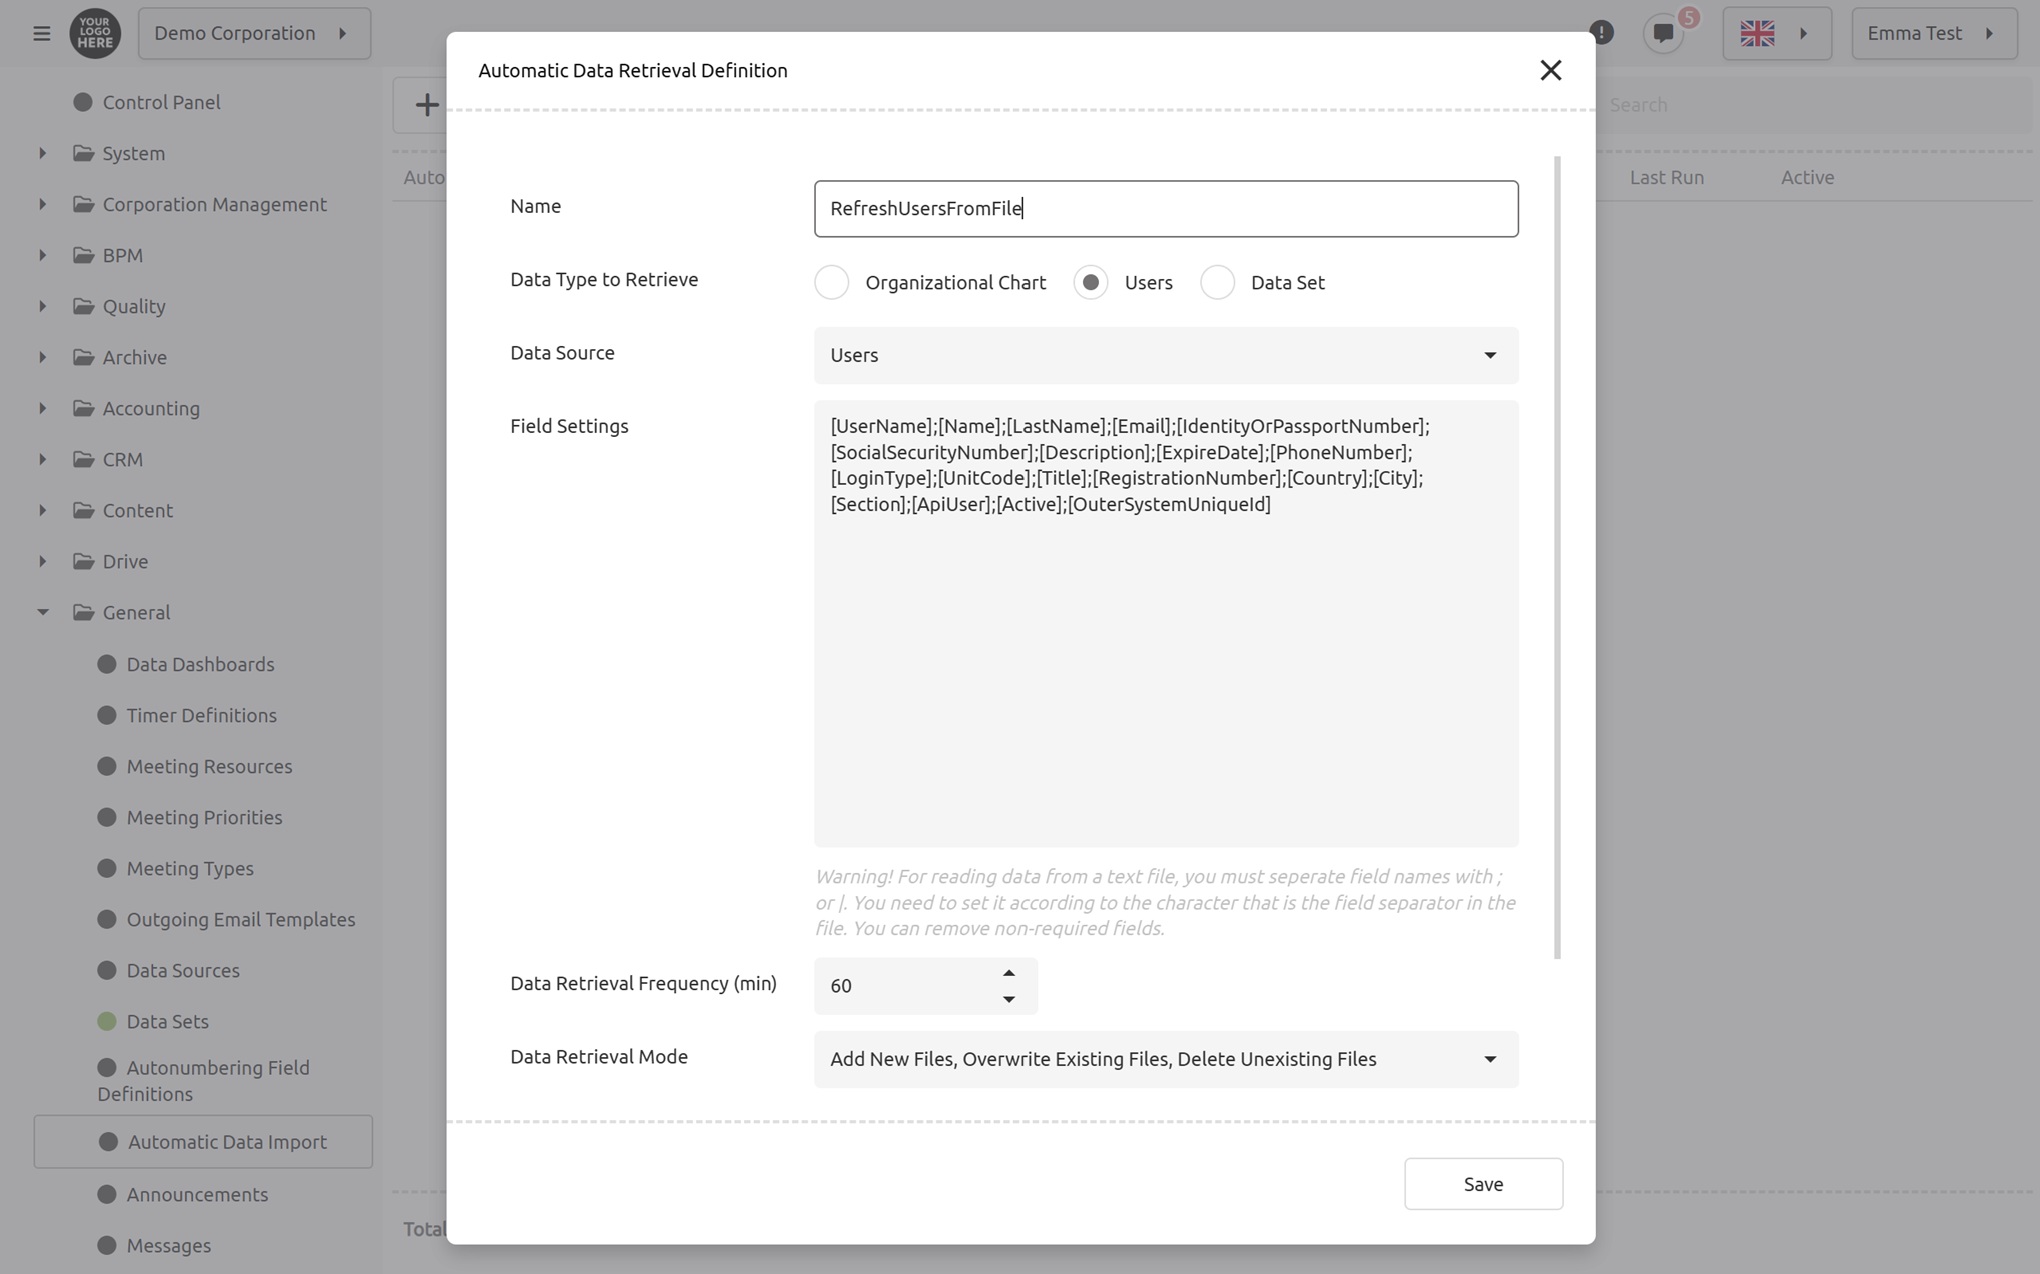This screenshot has height=1274, width=2040.
Task: Open Data Dashboards in sidebar
Action: (200, 664)
